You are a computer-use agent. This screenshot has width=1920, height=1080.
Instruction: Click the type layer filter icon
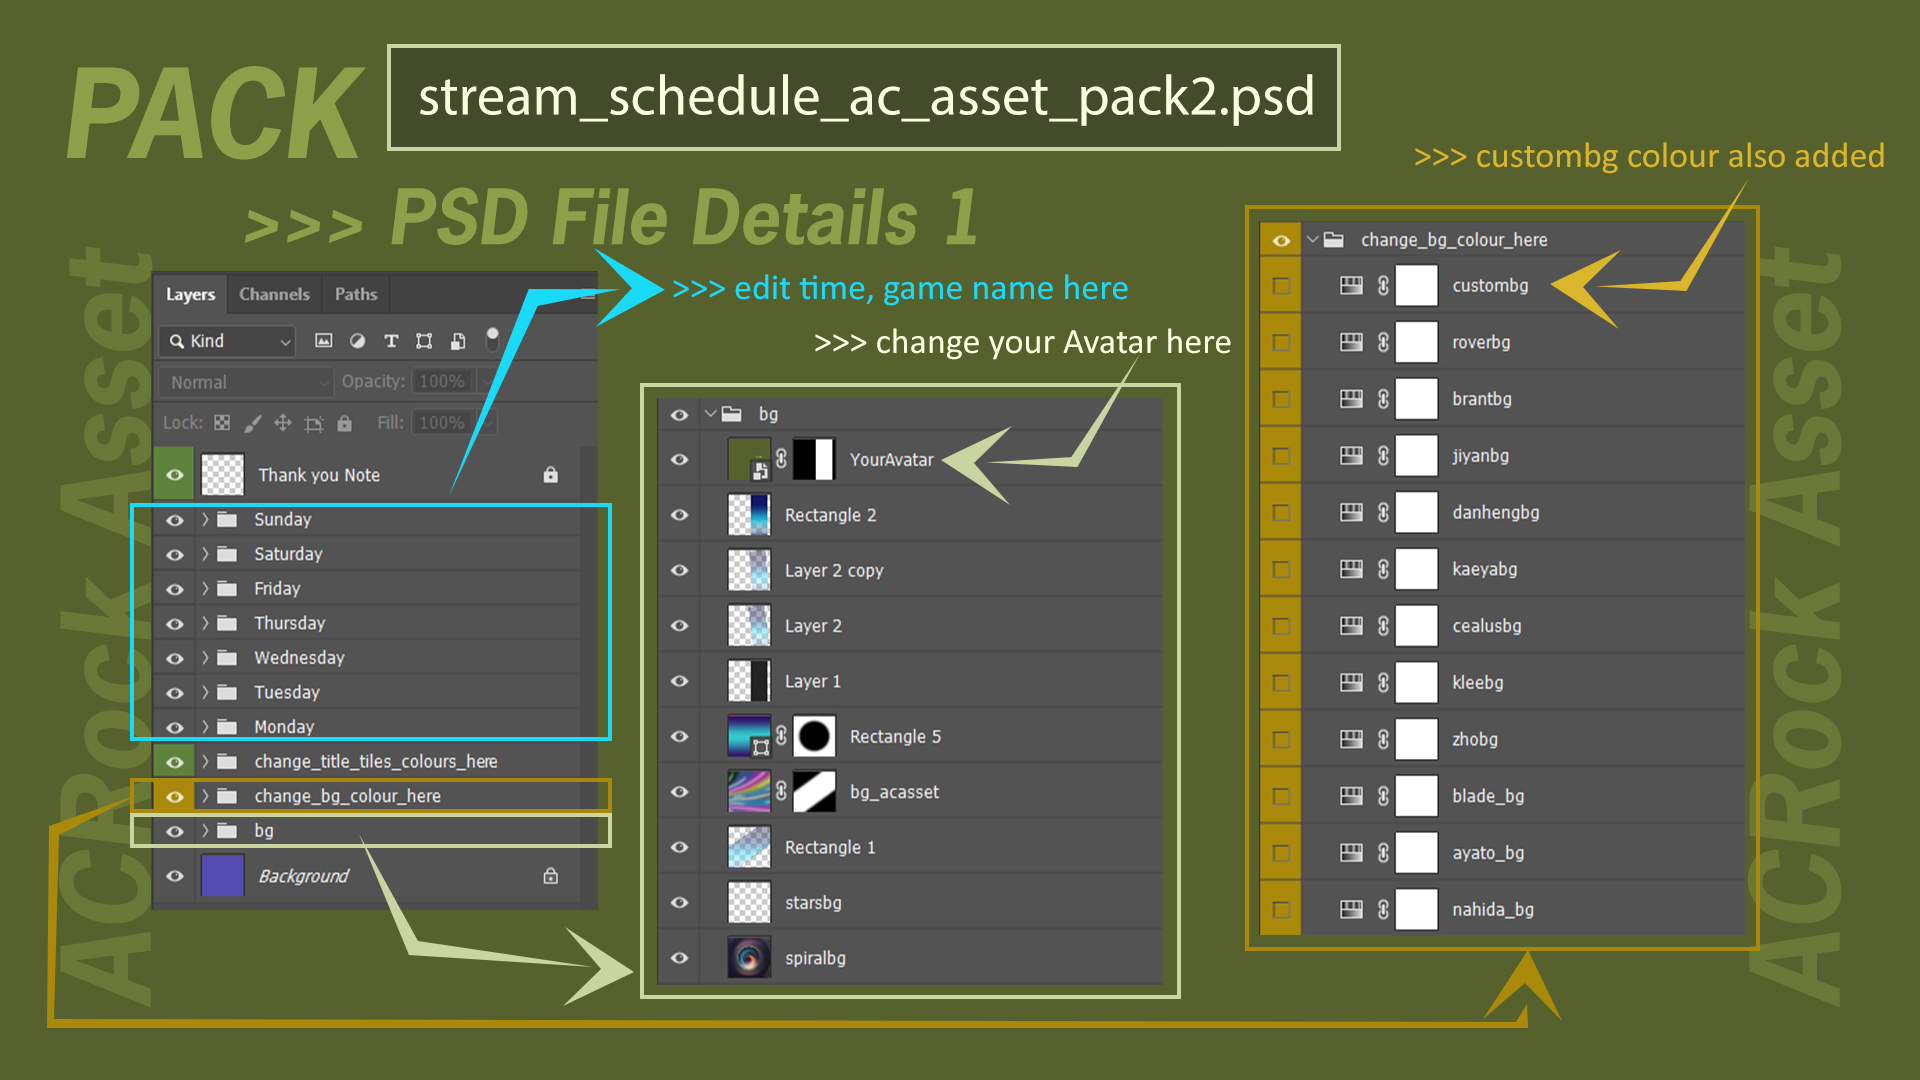click(391, 341)
